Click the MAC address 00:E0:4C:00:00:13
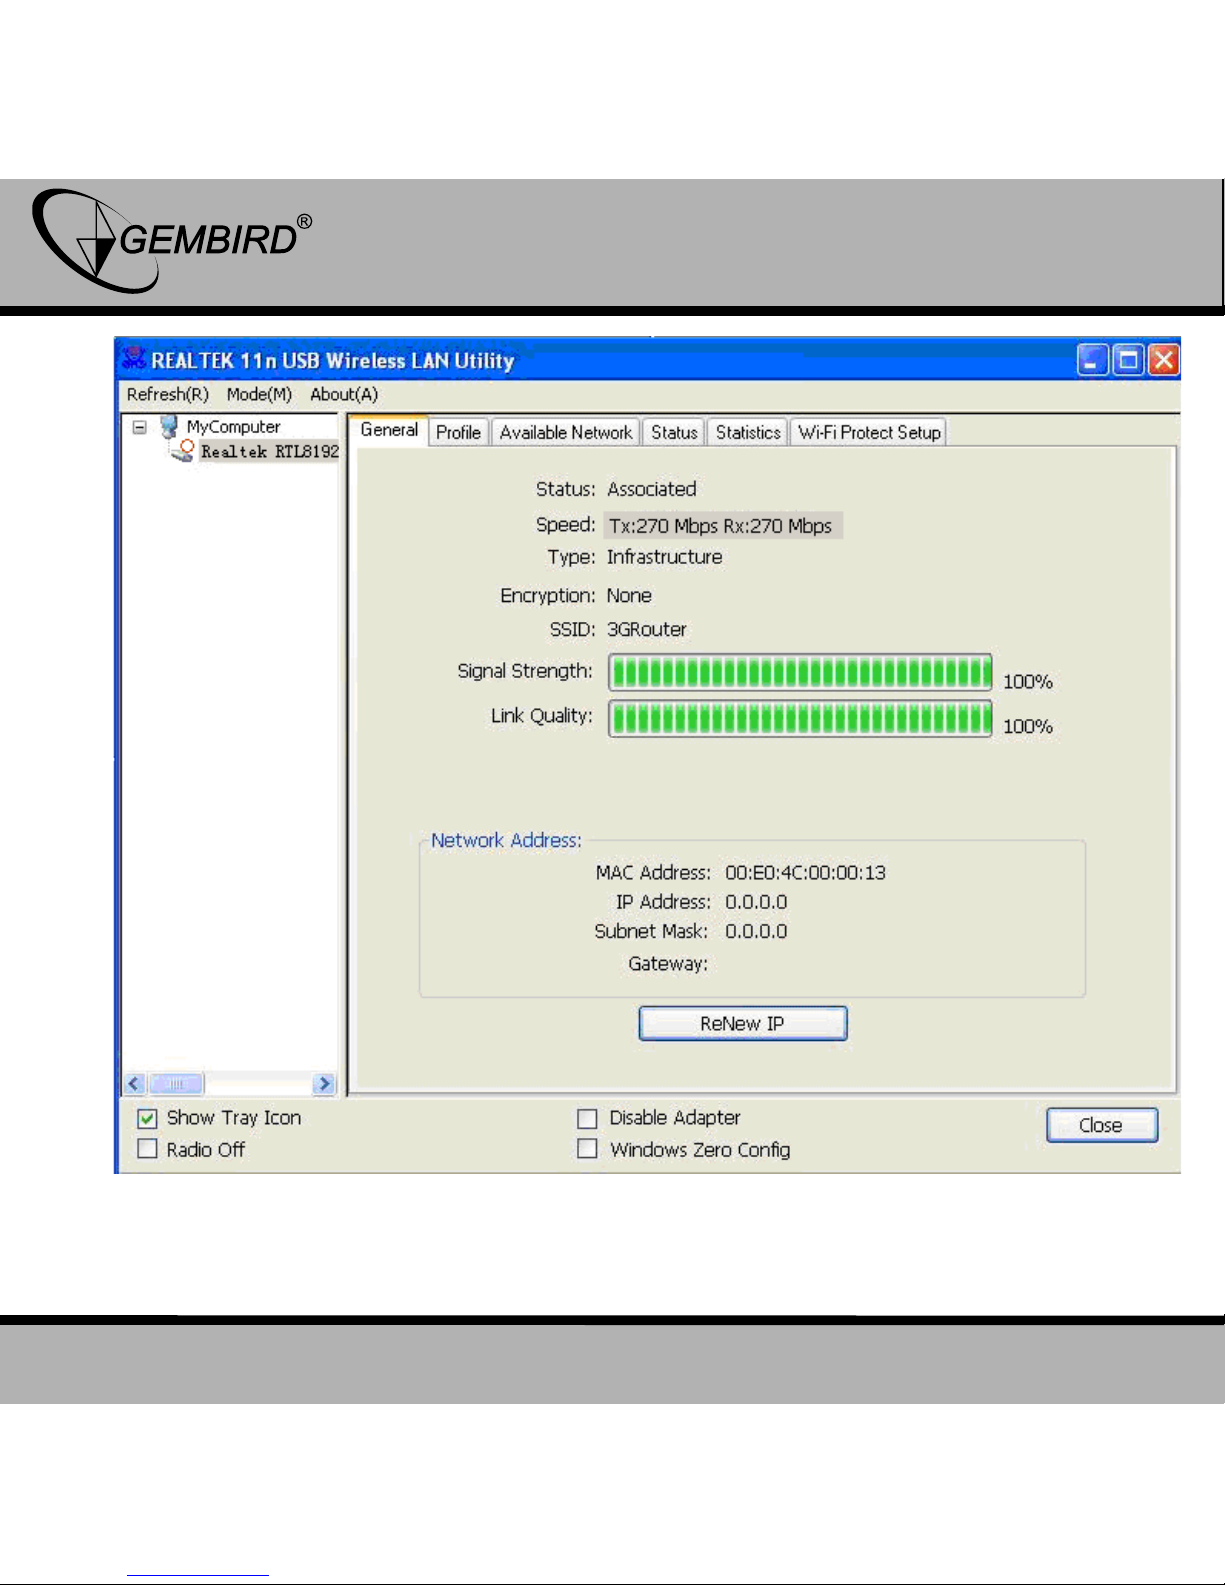The height and width of the screenshot is (1585, 1225). click(806, 873)
